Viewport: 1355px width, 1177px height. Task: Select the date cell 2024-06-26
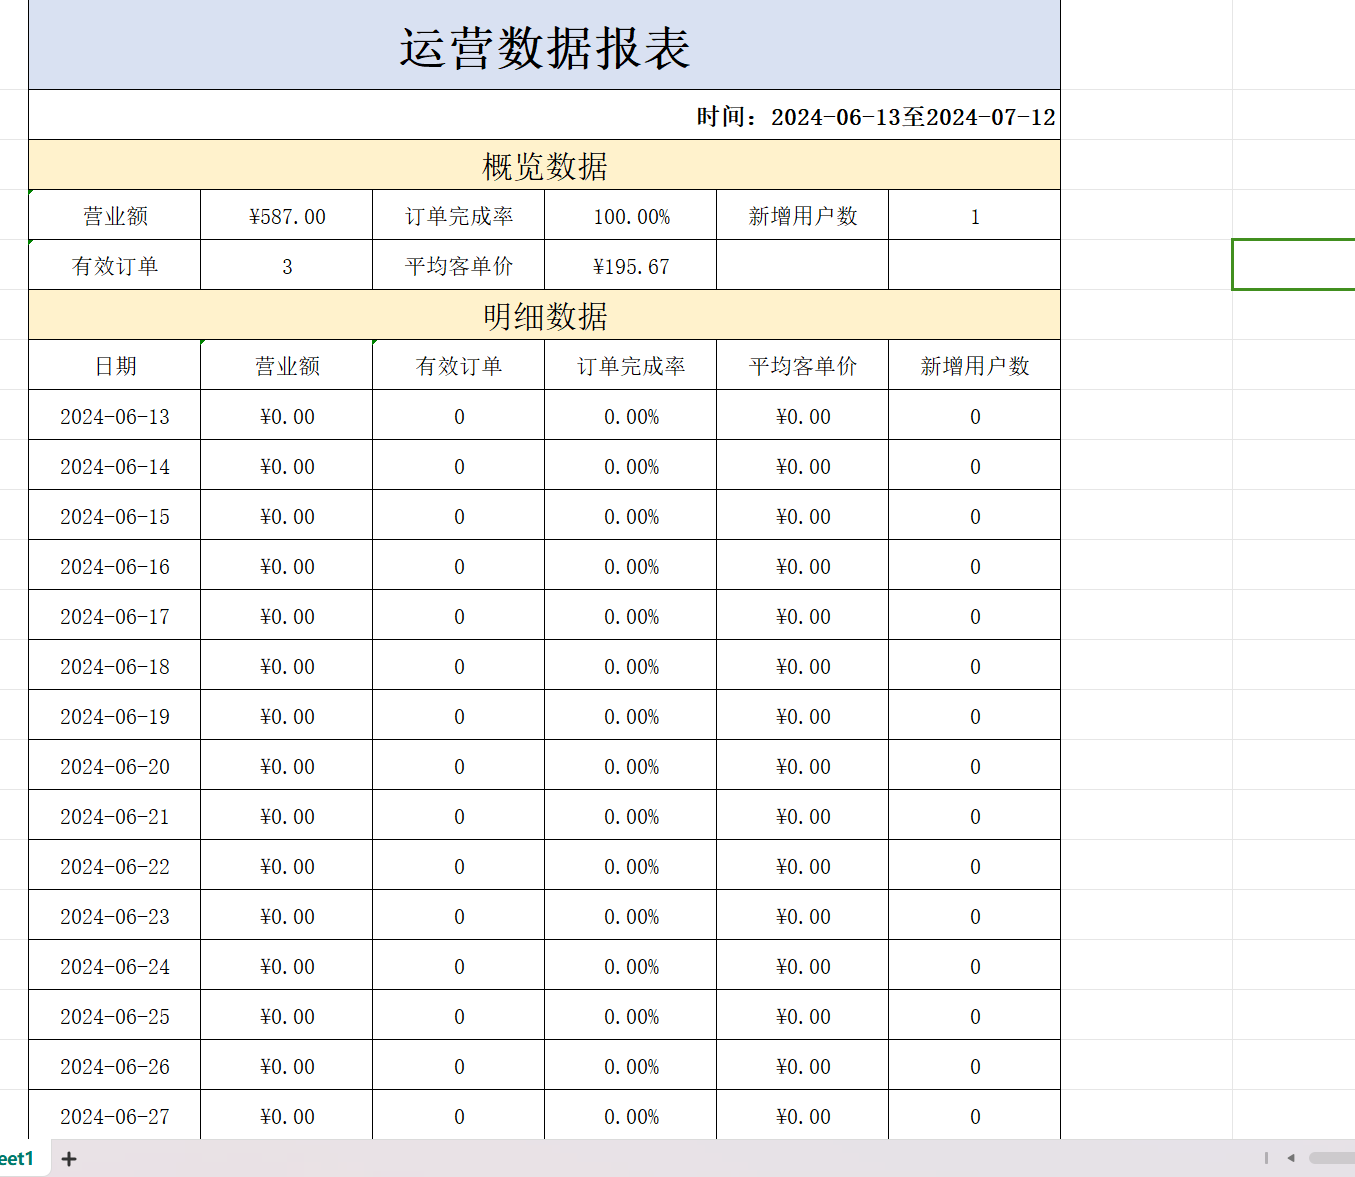115,1065
